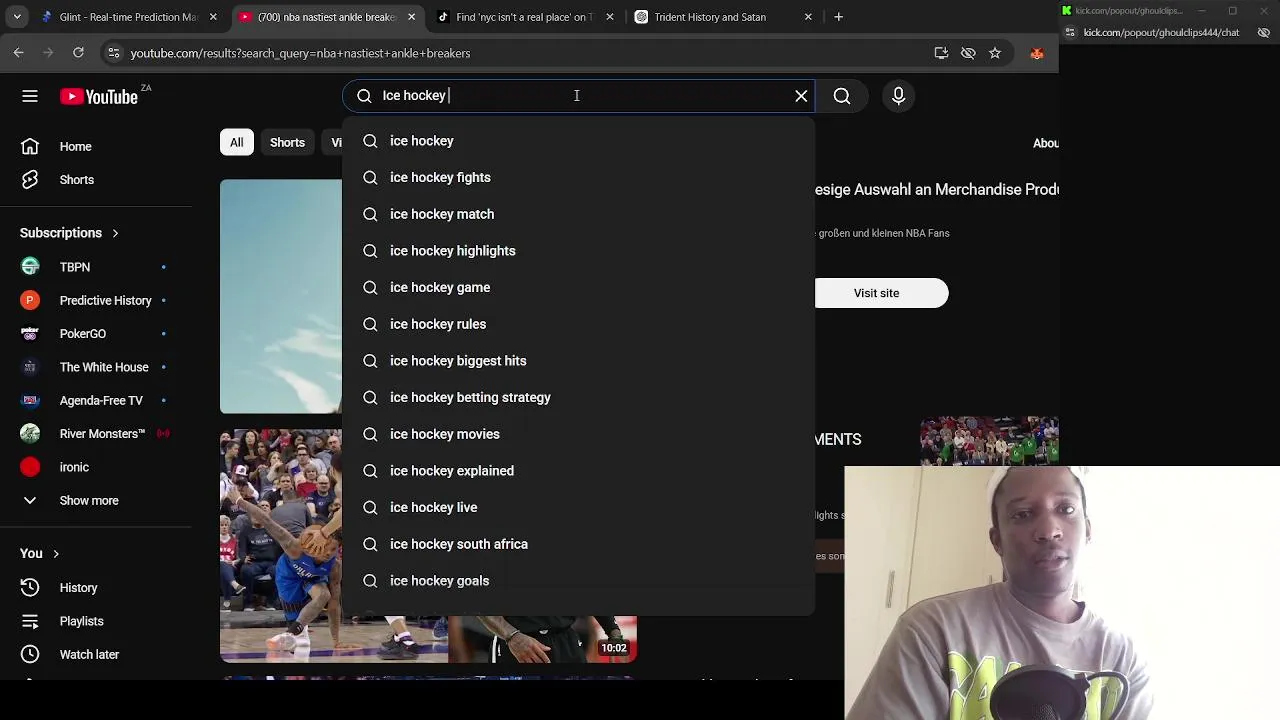Select suggestion 'ice hockey fights'
The width and height of the screenshot is (1280, 720).
pyautogui.click(x=578, y=177)
